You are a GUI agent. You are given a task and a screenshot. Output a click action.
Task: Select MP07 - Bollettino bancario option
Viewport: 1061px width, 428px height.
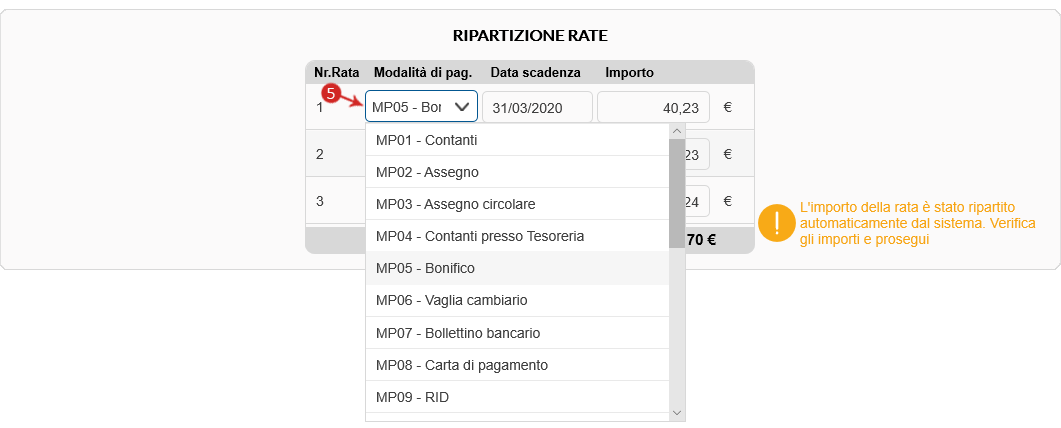tap(518, 333)
